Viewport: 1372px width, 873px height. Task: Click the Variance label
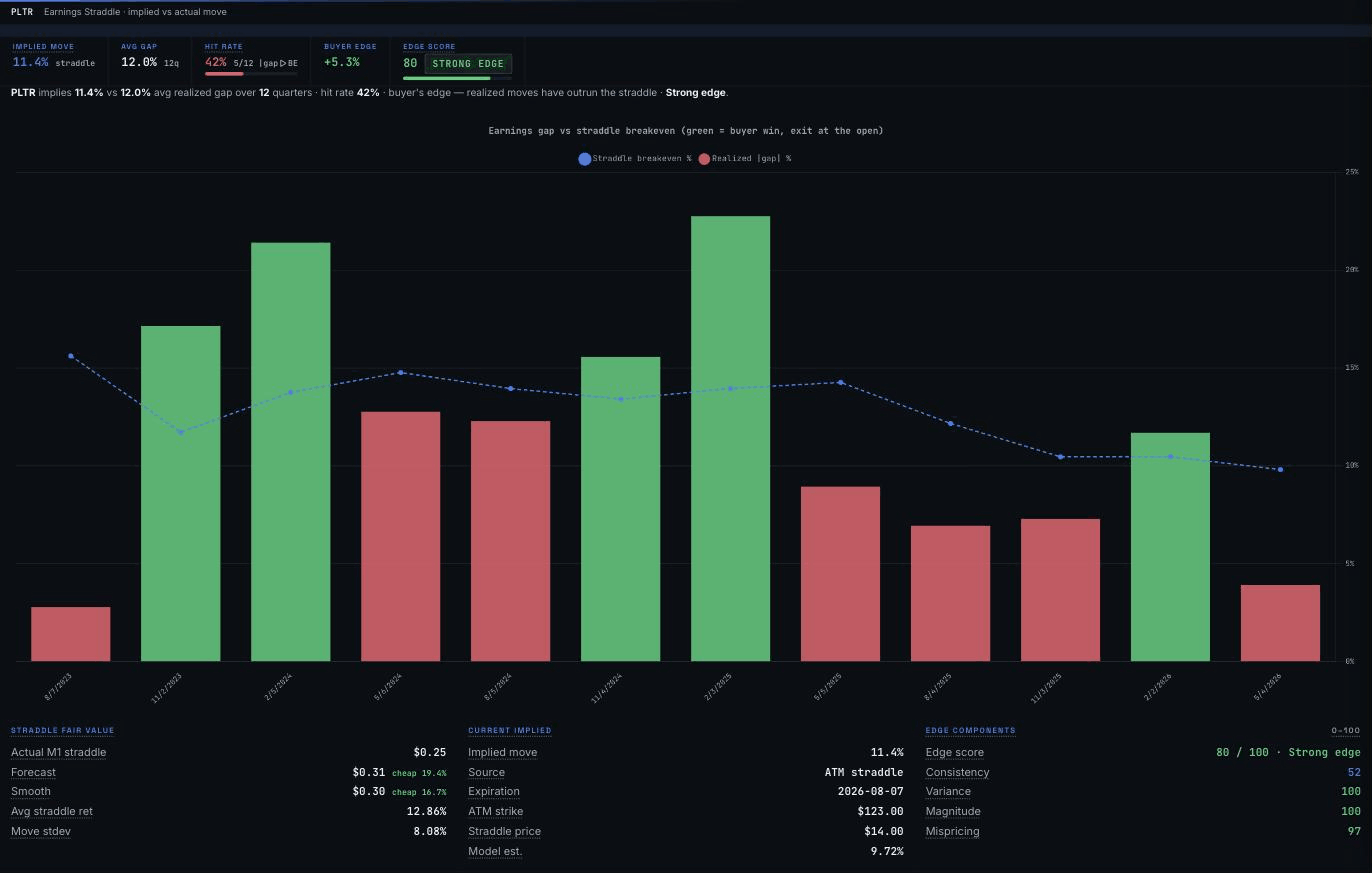point(948,791)
